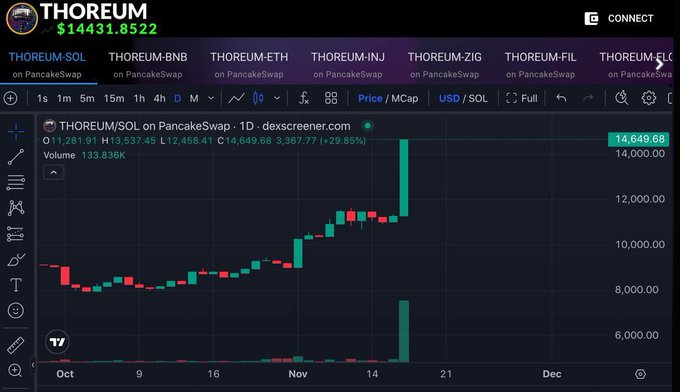Screen dimensions: 680x392
Task: Open the THOREUM-ZIG pair tab
Action: pyautogui.click(x=445, y=65)
